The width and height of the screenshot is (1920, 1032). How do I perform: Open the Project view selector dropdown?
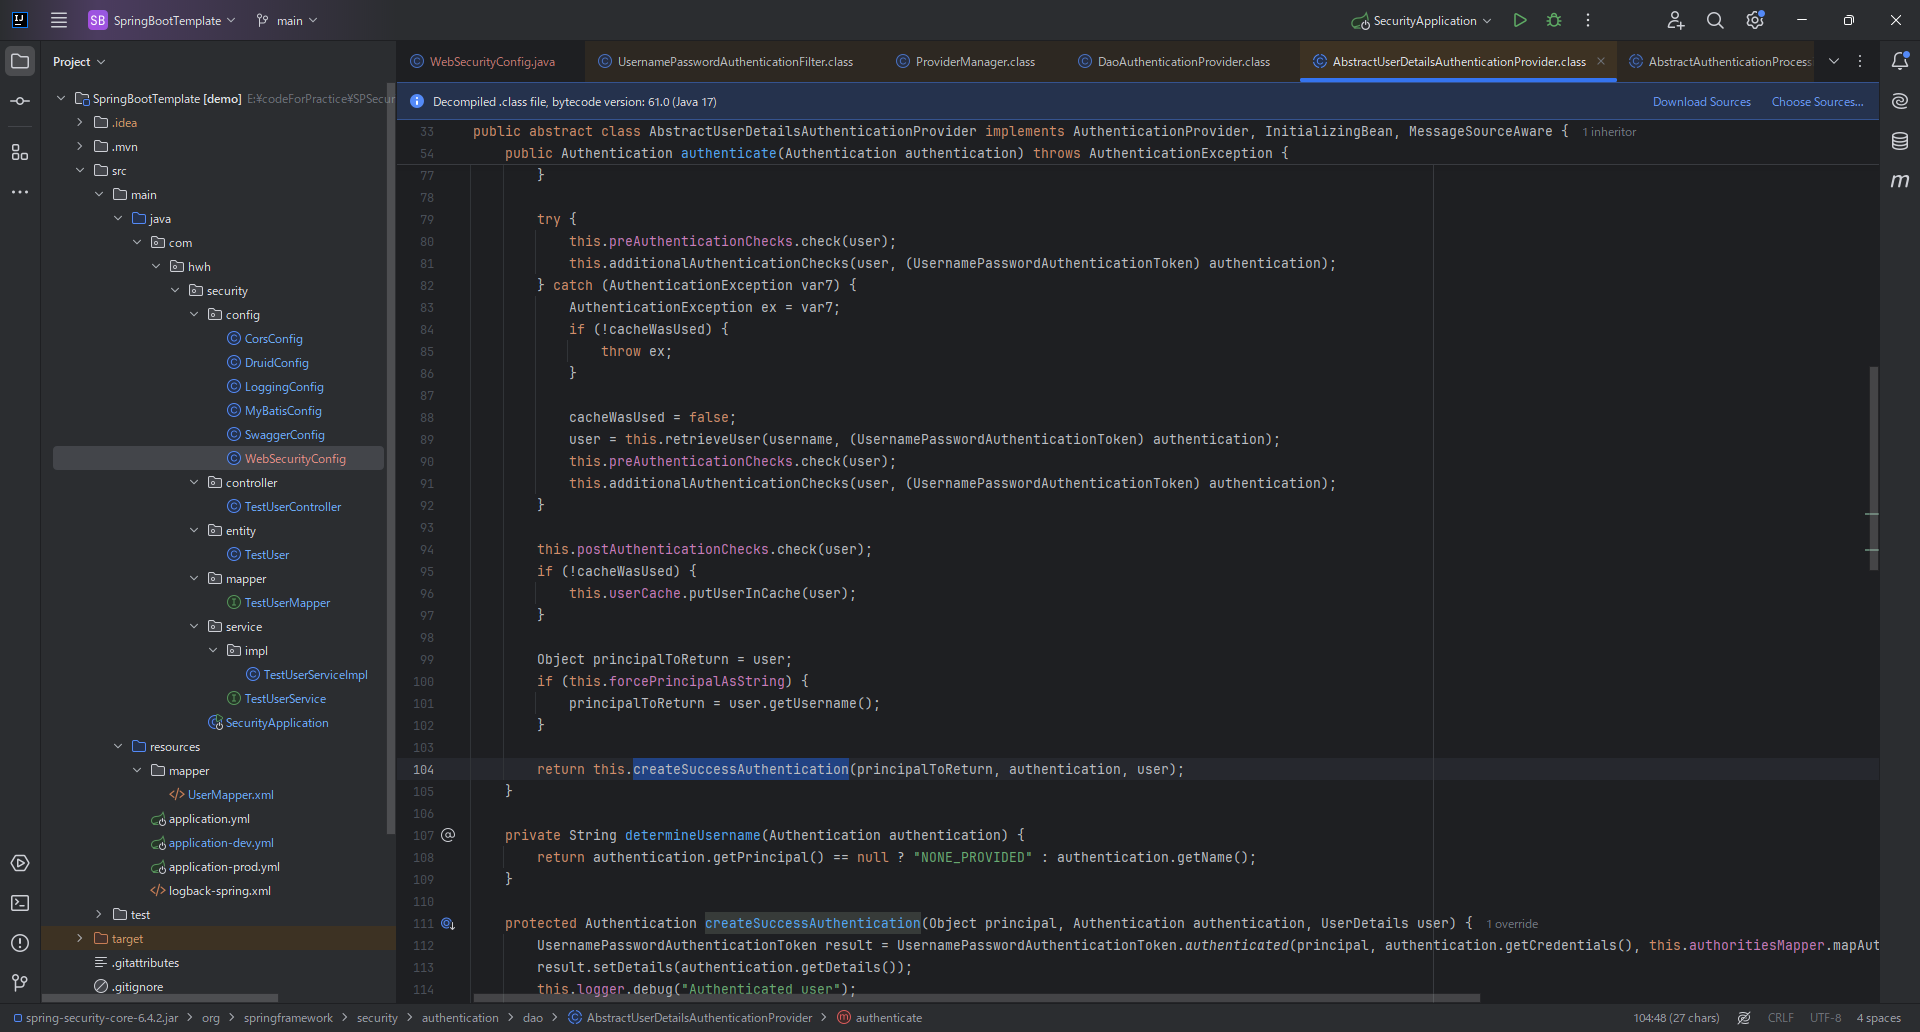[79, 62]
